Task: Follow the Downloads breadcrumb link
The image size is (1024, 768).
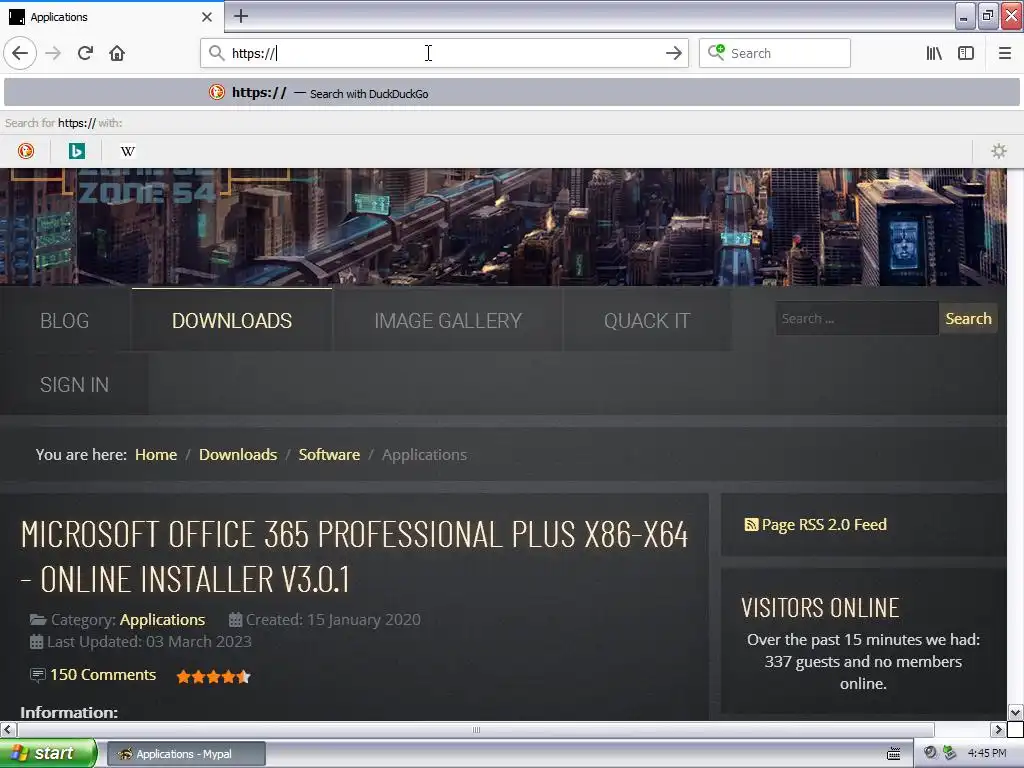Action: pyautogui.click(x=238, y=455)
